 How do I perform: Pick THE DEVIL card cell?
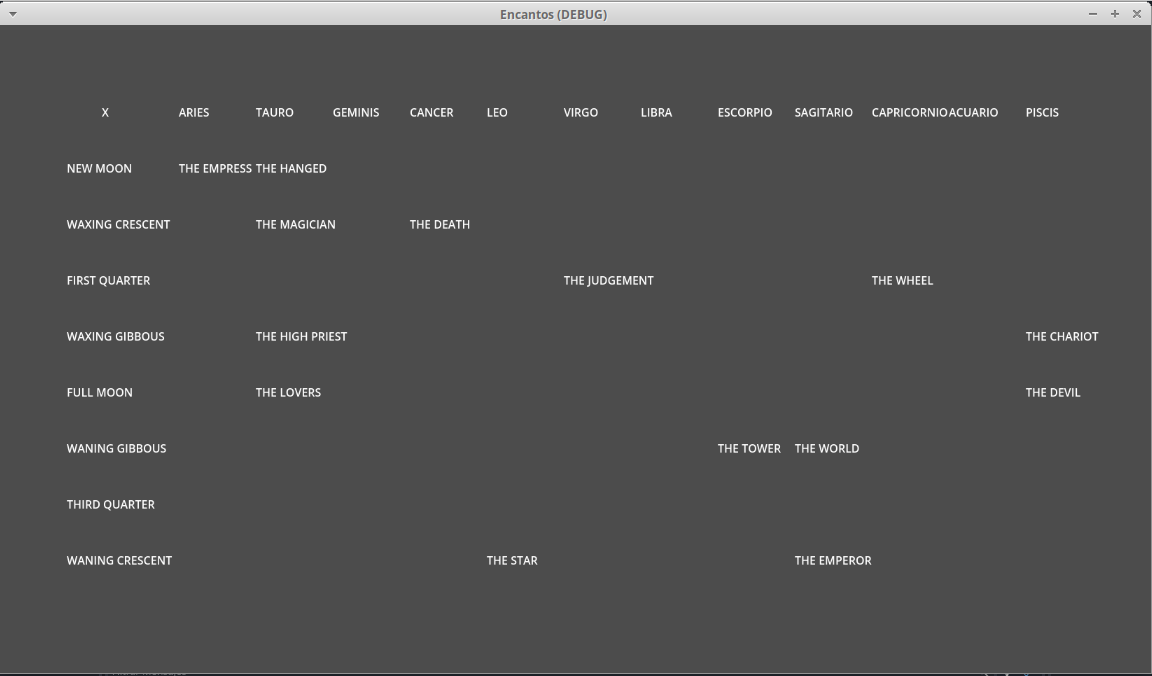coord(1053,392)
